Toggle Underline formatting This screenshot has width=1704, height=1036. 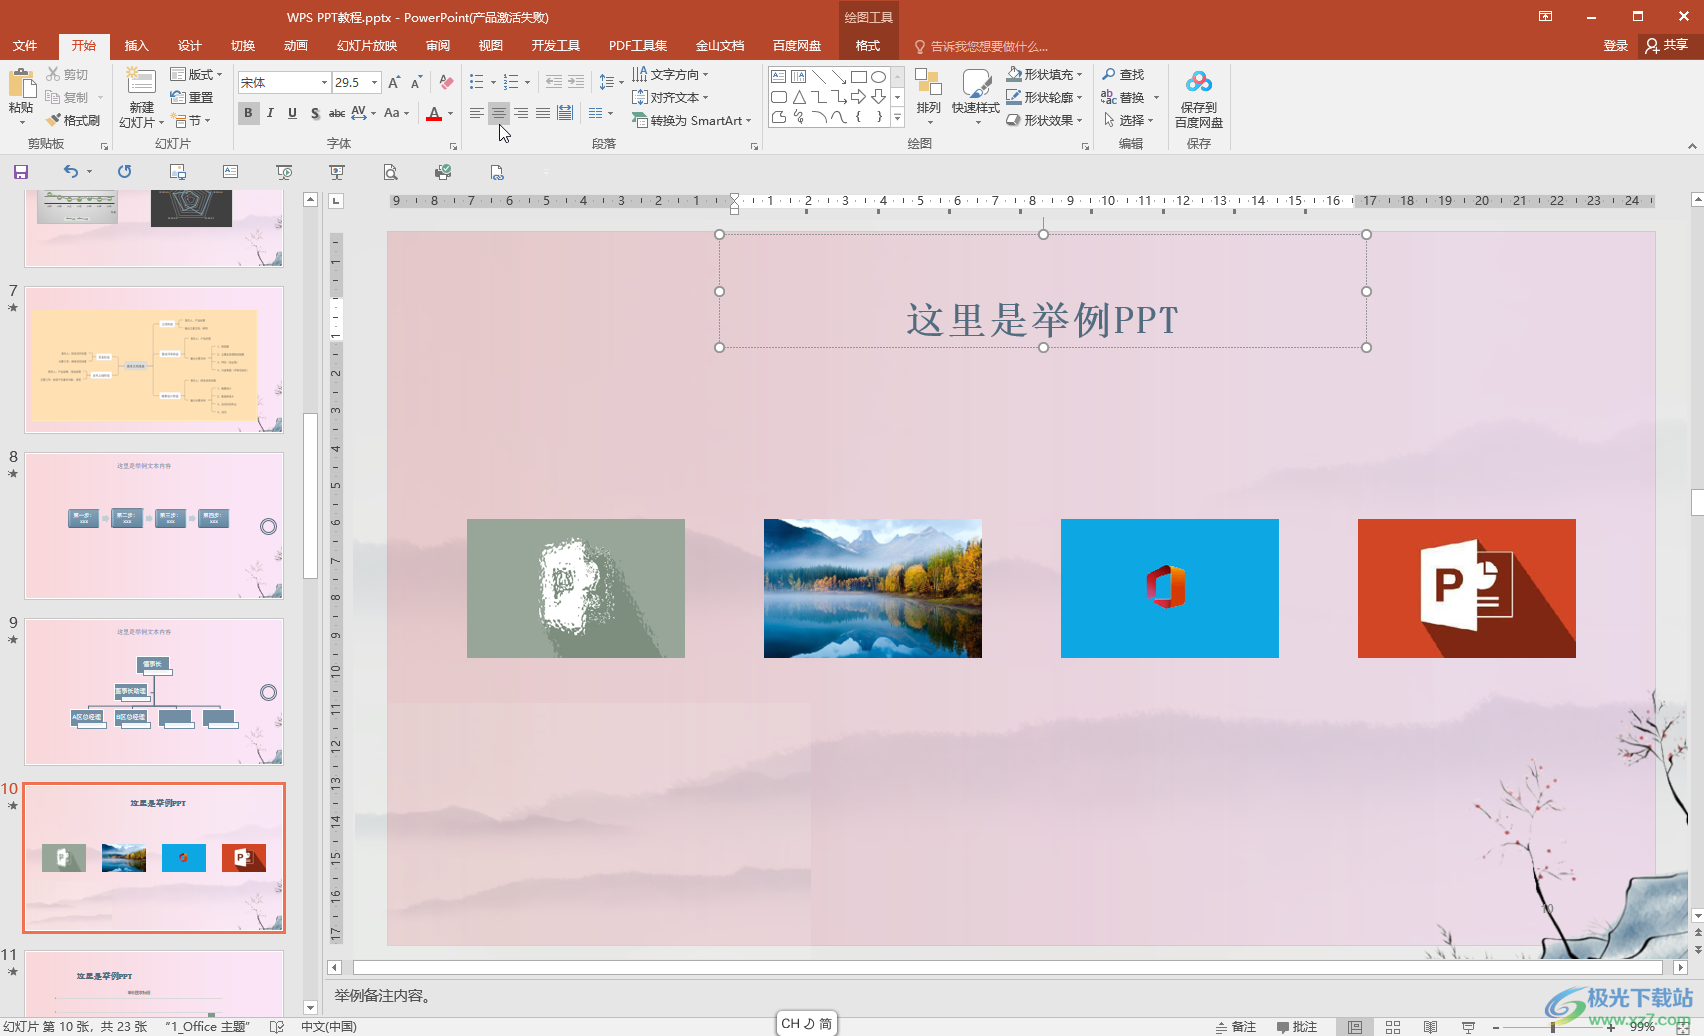pos(292,113)
